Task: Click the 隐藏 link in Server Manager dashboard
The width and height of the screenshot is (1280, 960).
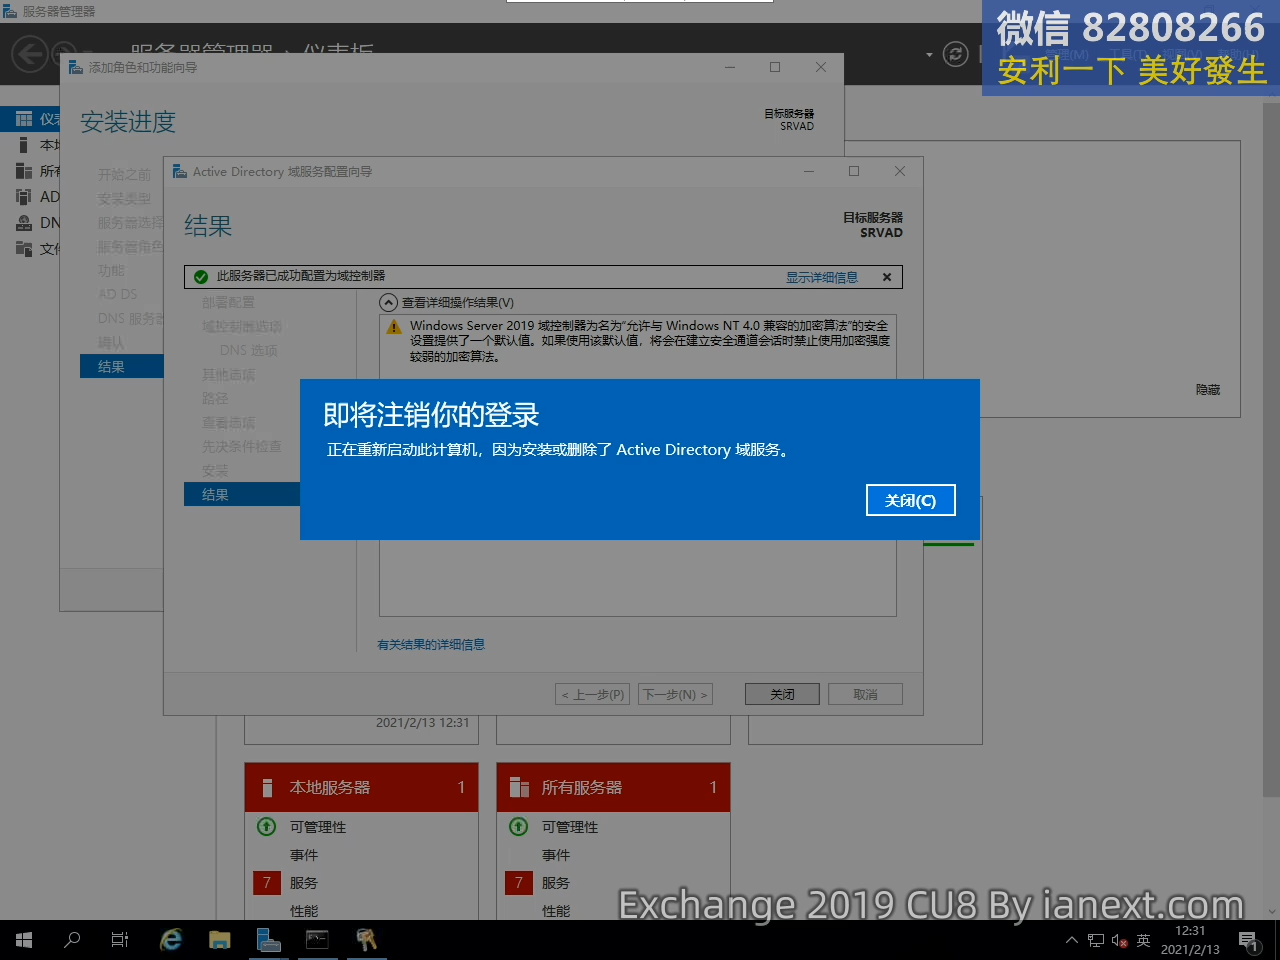Action: [x=1207, y=389]
